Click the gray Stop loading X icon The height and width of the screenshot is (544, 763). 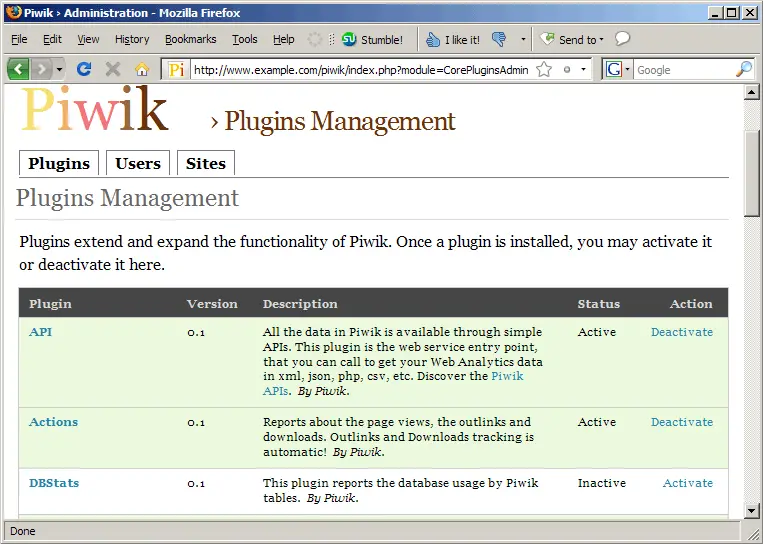coord(112,70)
